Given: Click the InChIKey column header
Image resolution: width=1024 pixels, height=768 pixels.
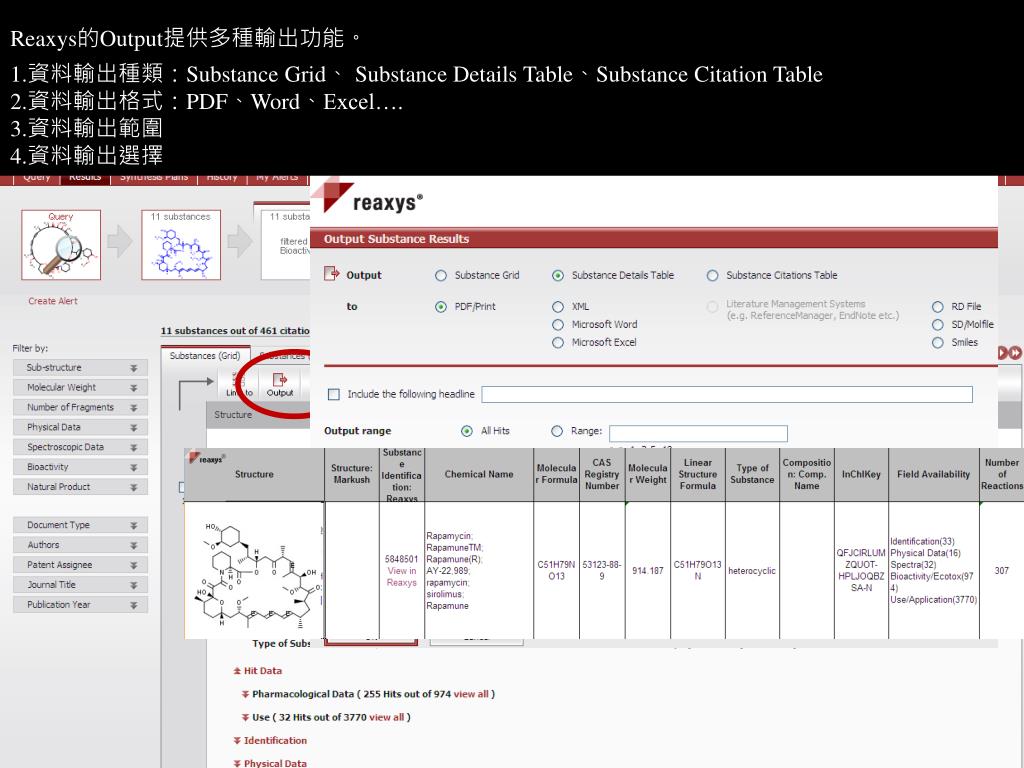Looking at the screenshot, I should pyautogui.click(x=861, y=474).
